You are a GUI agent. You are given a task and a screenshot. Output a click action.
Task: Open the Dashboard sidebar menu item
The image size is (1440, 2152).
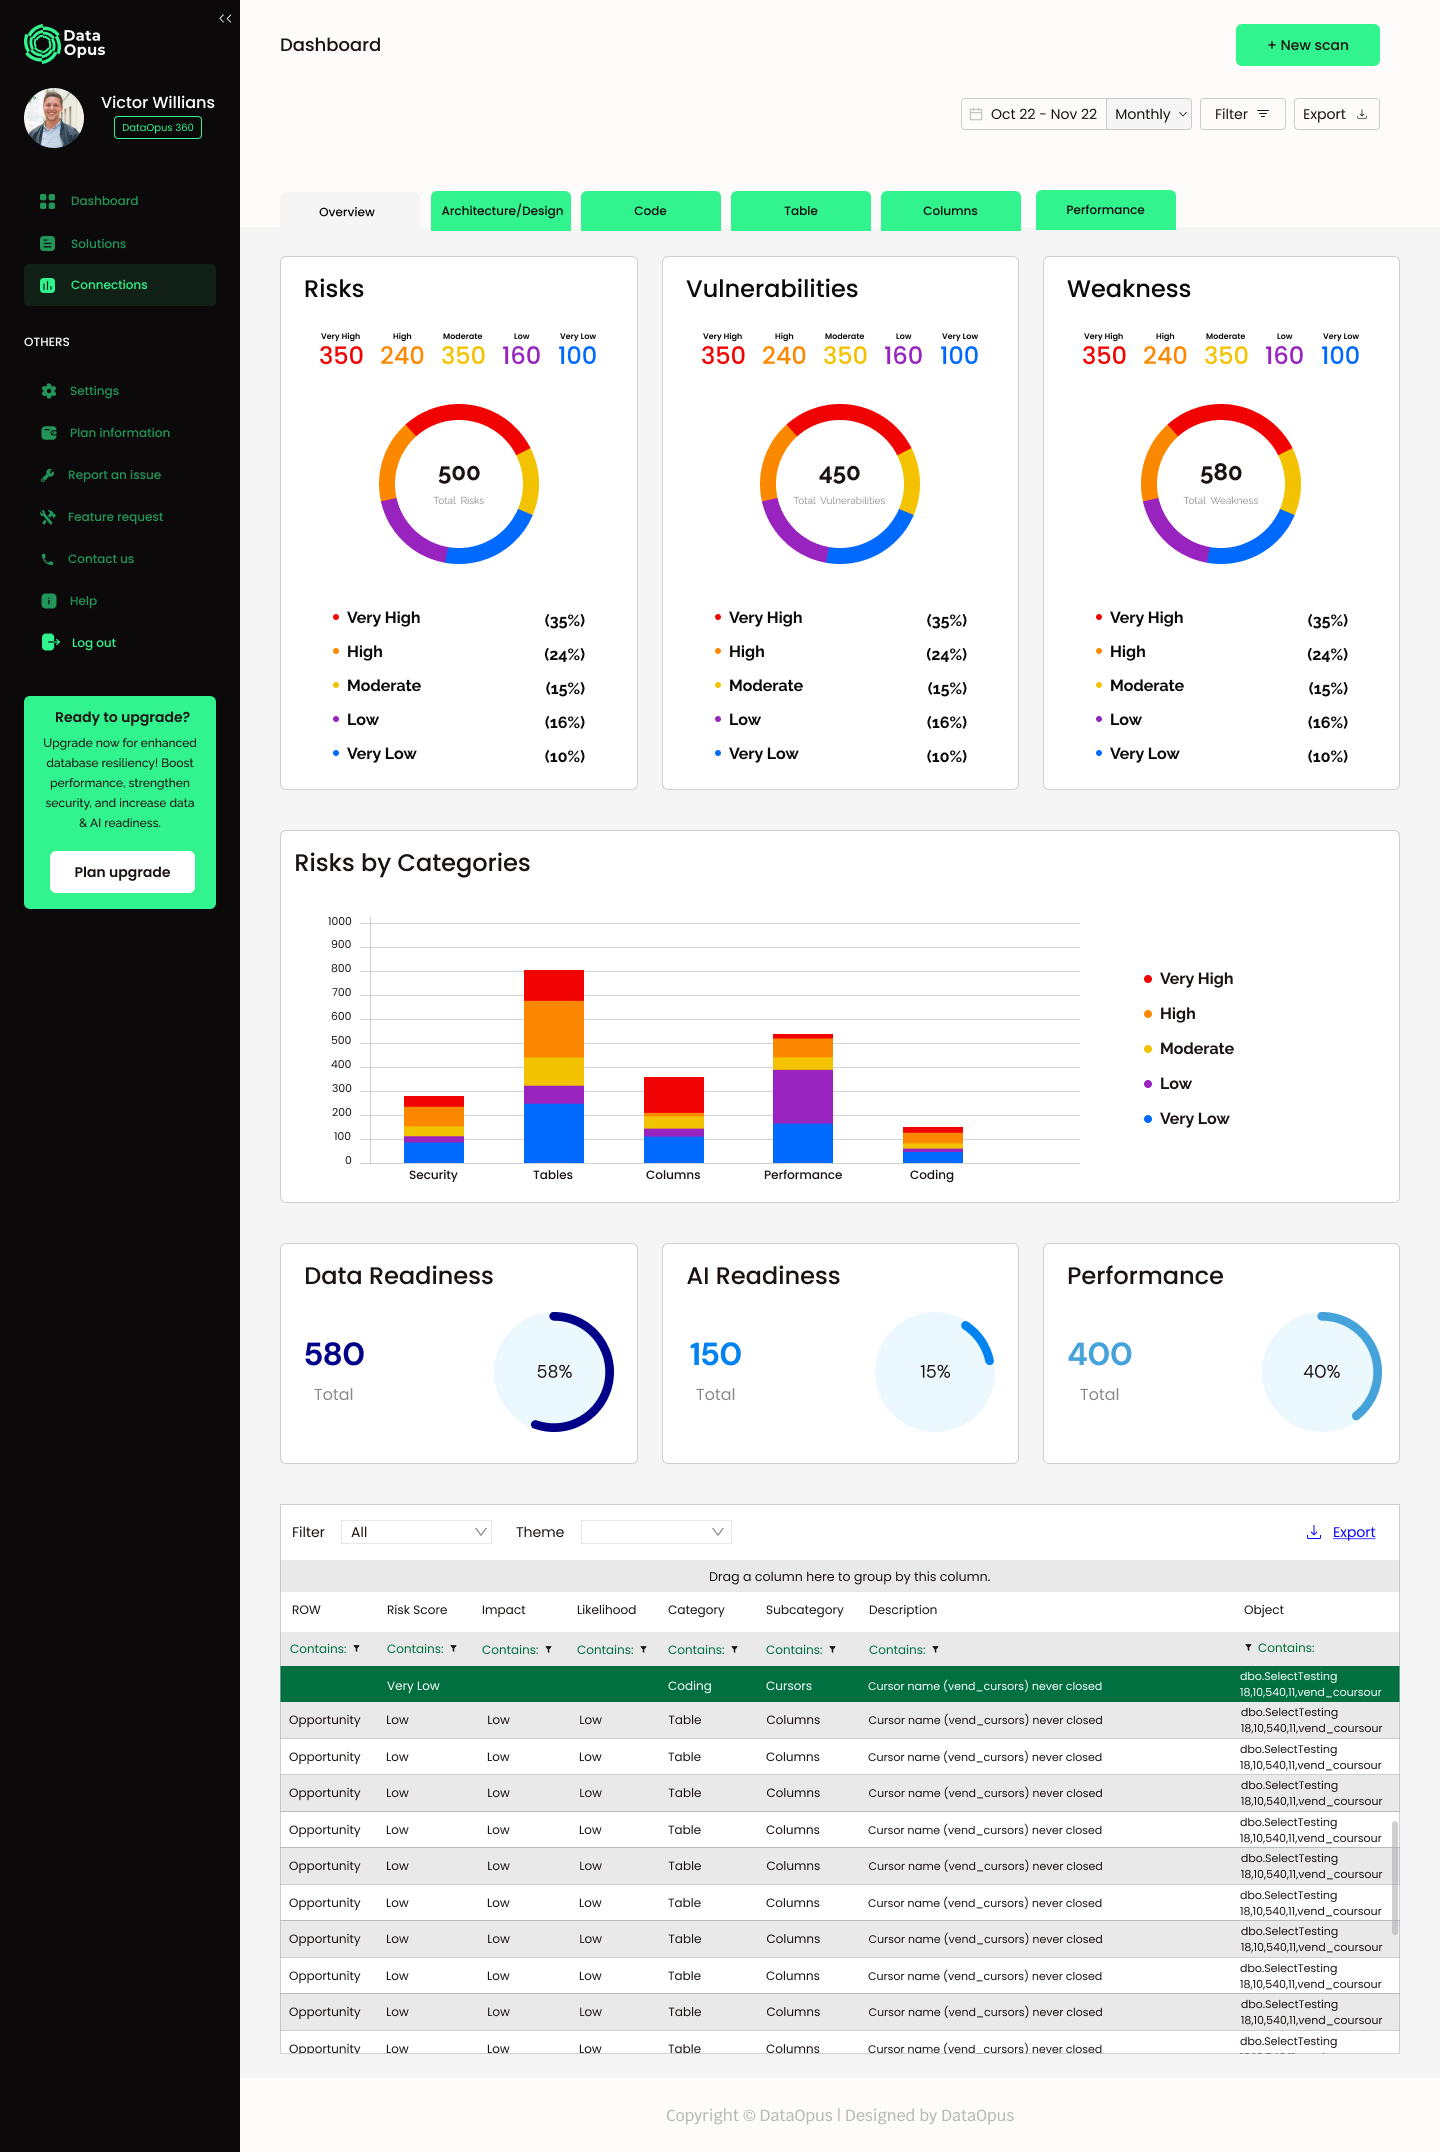[x=120, y=201]
